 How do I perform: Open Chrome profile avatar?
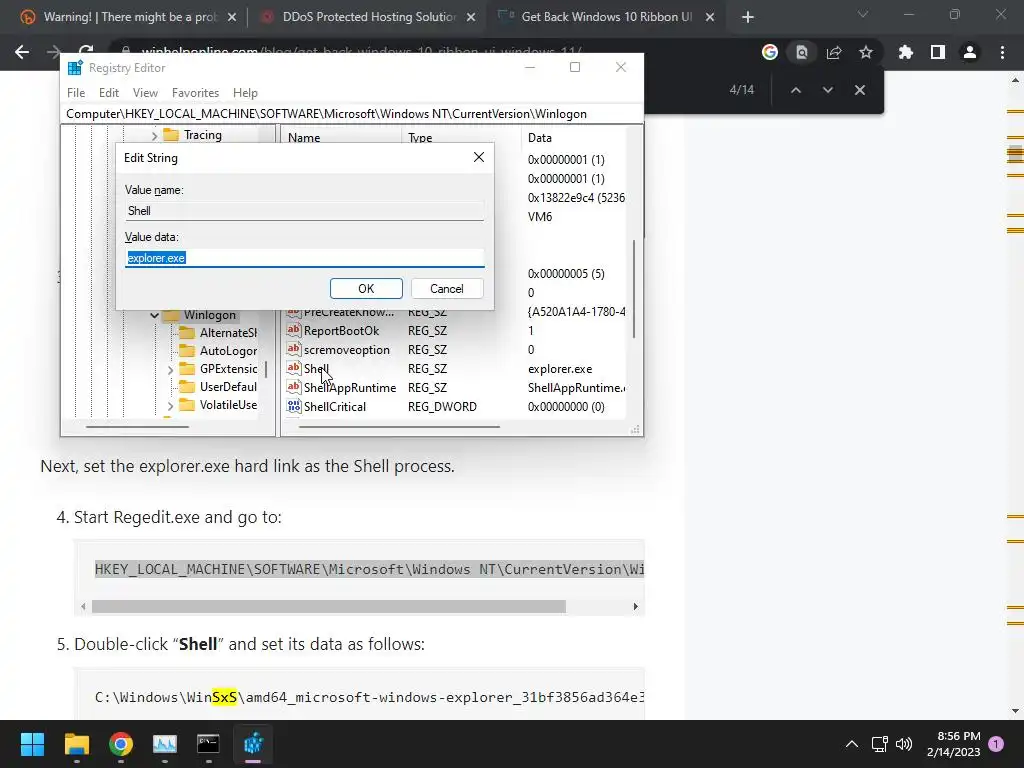tap(970, 52)
